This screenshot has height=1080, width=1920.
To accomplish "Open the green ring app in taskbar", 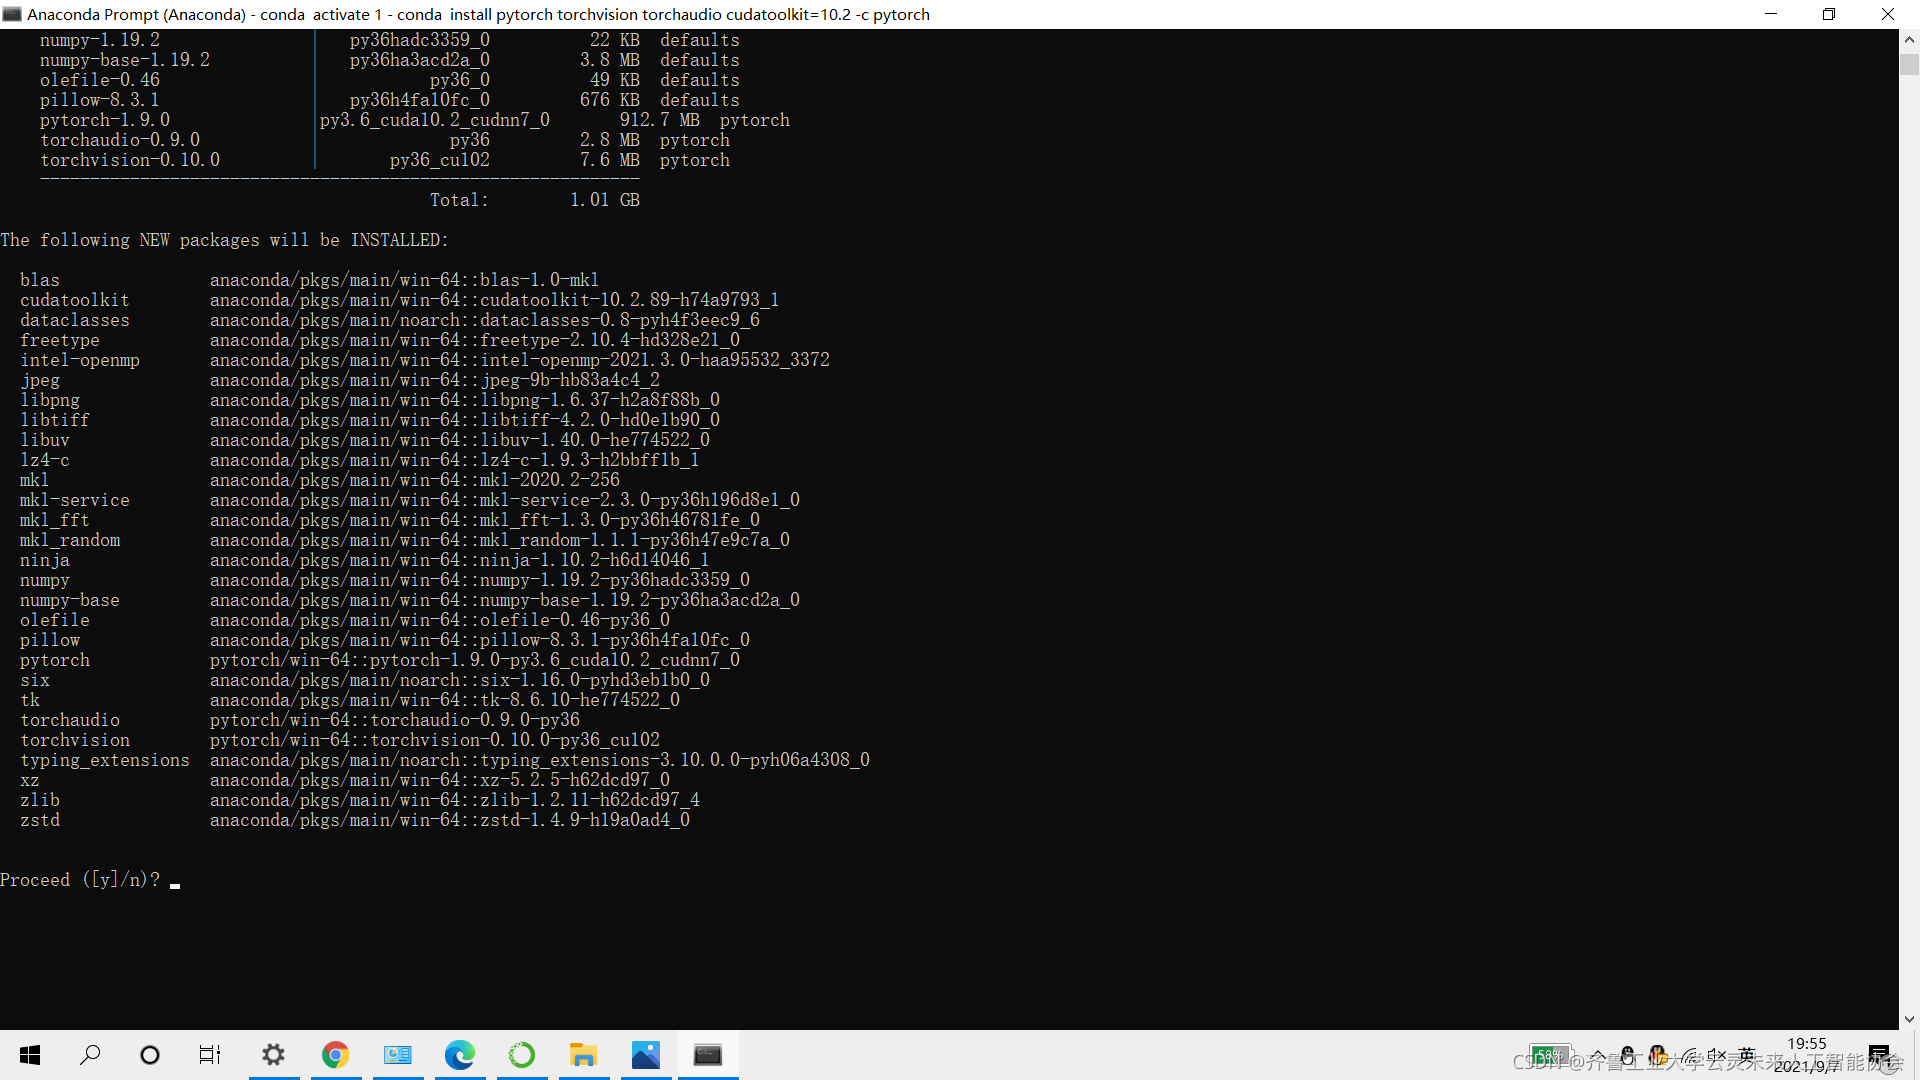I will [x=521, y=1055].
